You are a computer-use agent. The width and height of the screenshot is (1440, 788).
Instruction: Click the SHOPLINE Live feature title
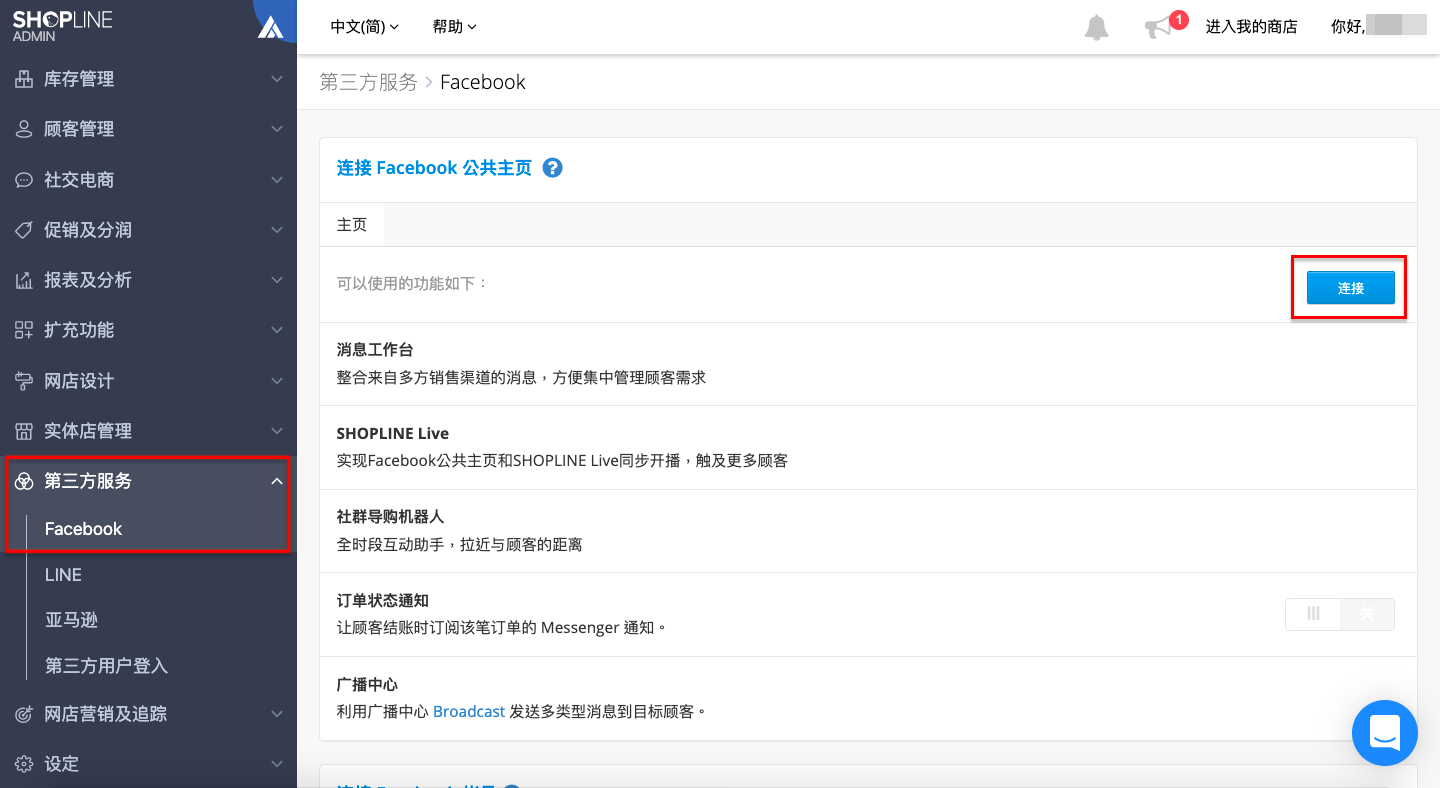point(393,433)
